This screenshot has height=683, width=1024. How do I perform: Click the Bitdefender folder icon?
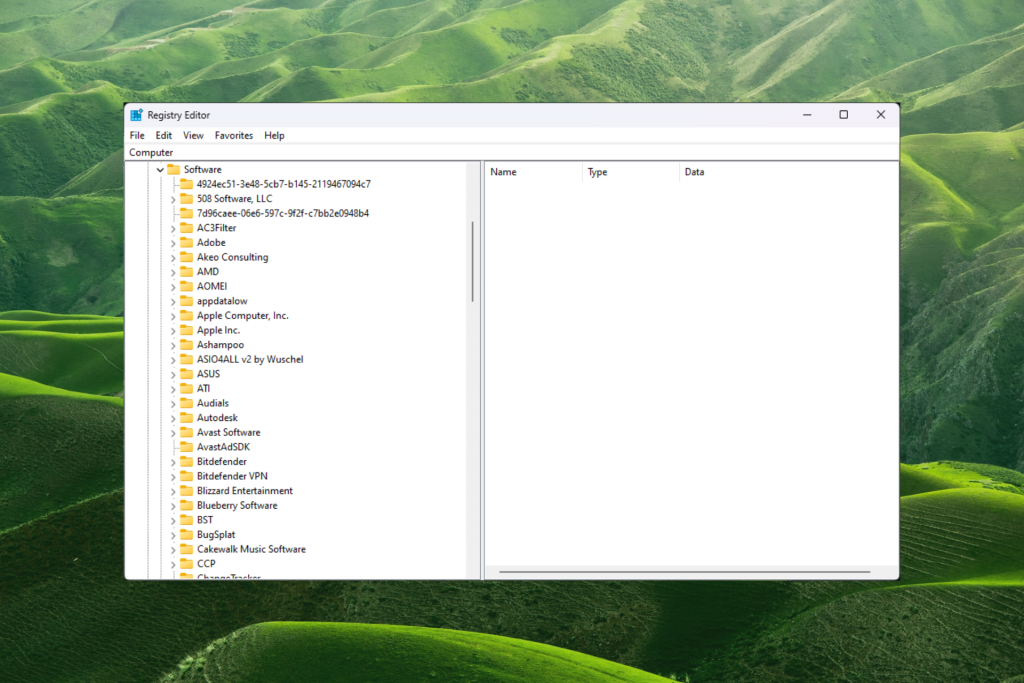point(187,462)
